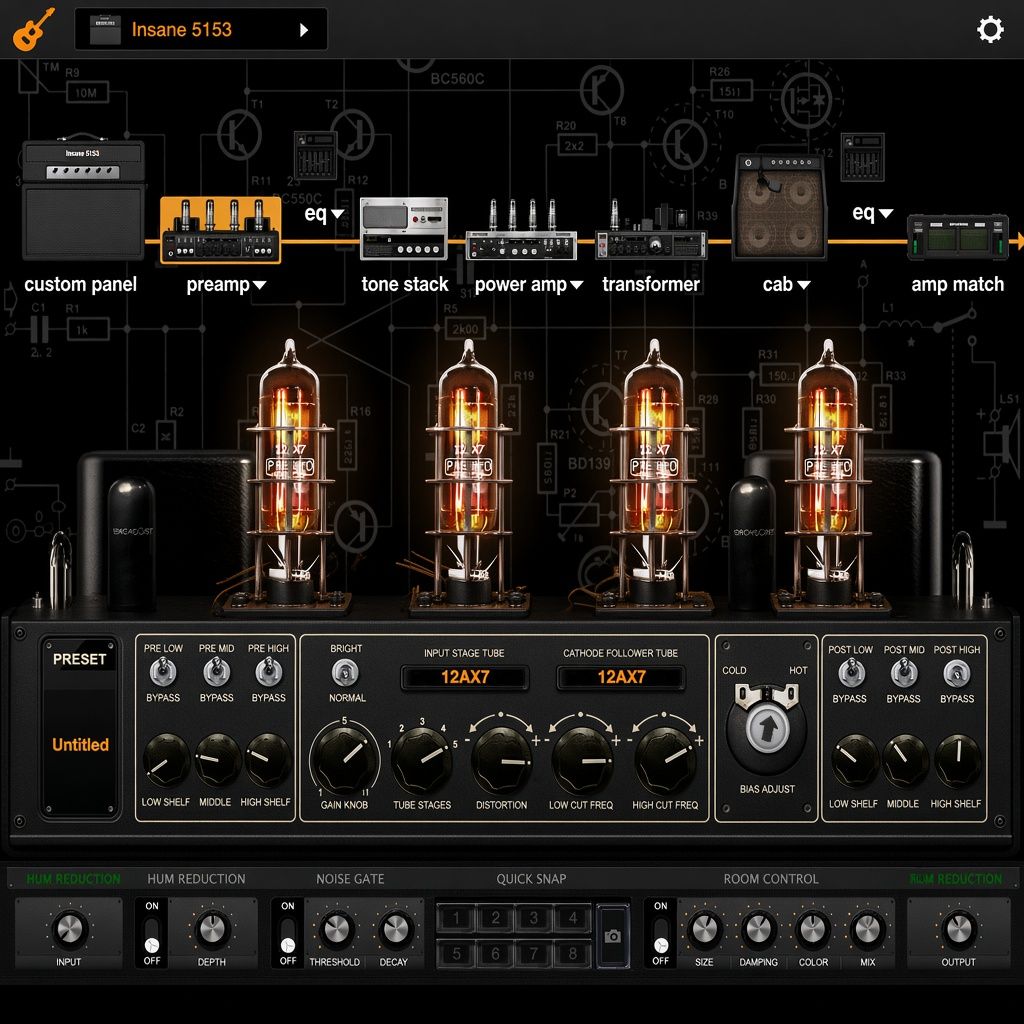Click the amp match label
The width and height of the screenshot is (1024, 1024).
pos(957,285)
